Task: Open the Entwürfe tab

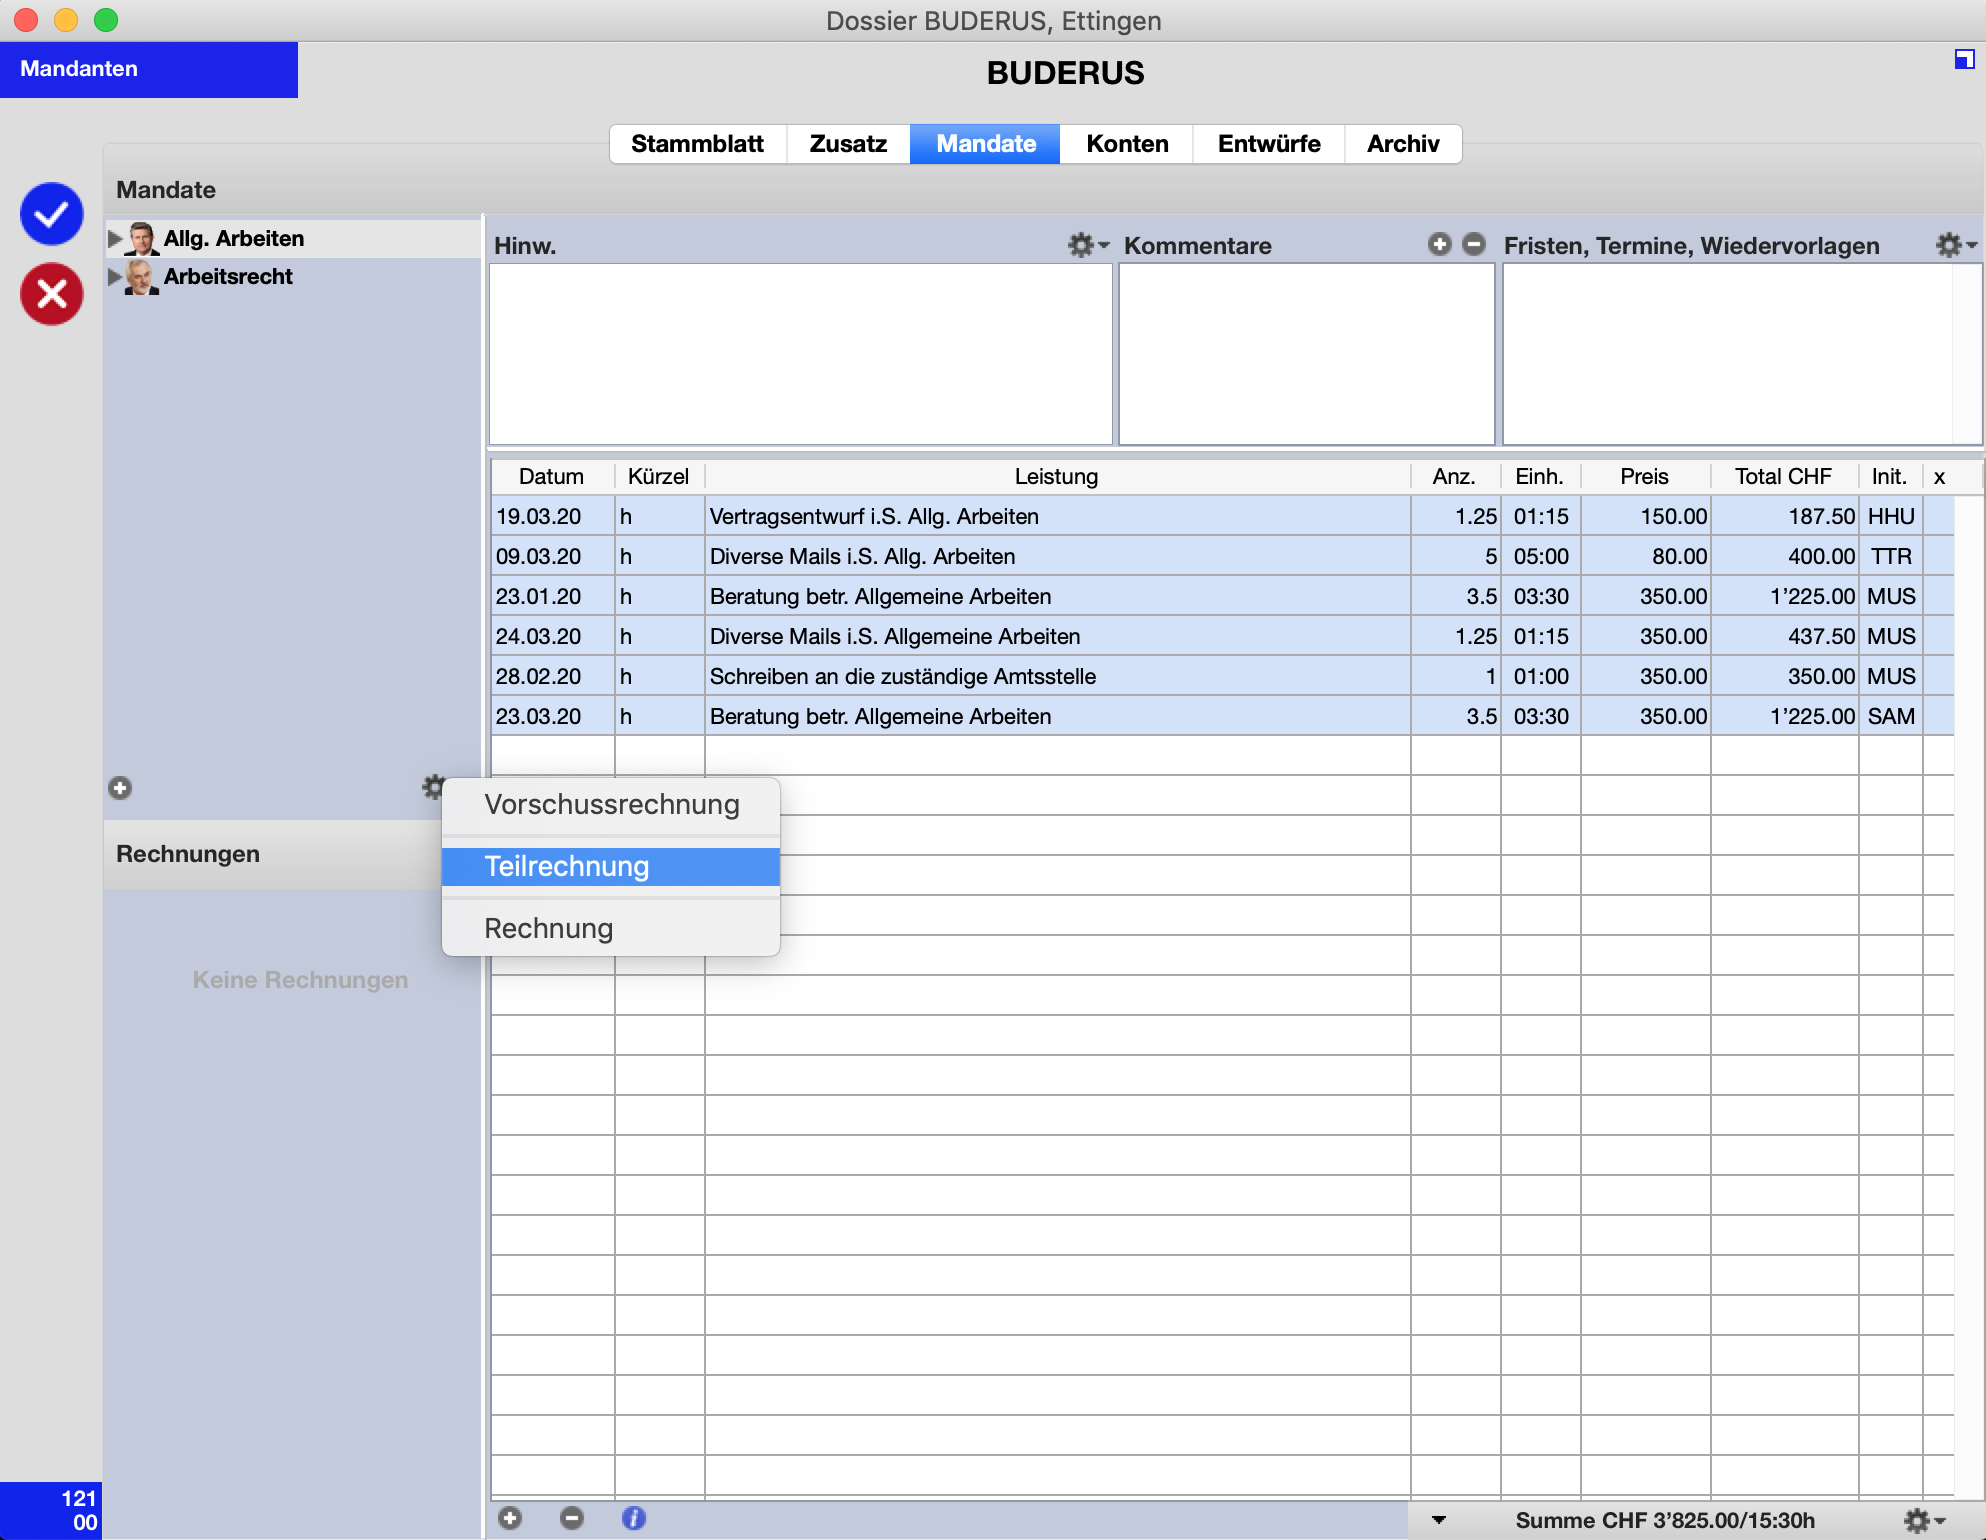Action: click(x=1269, y=144)
